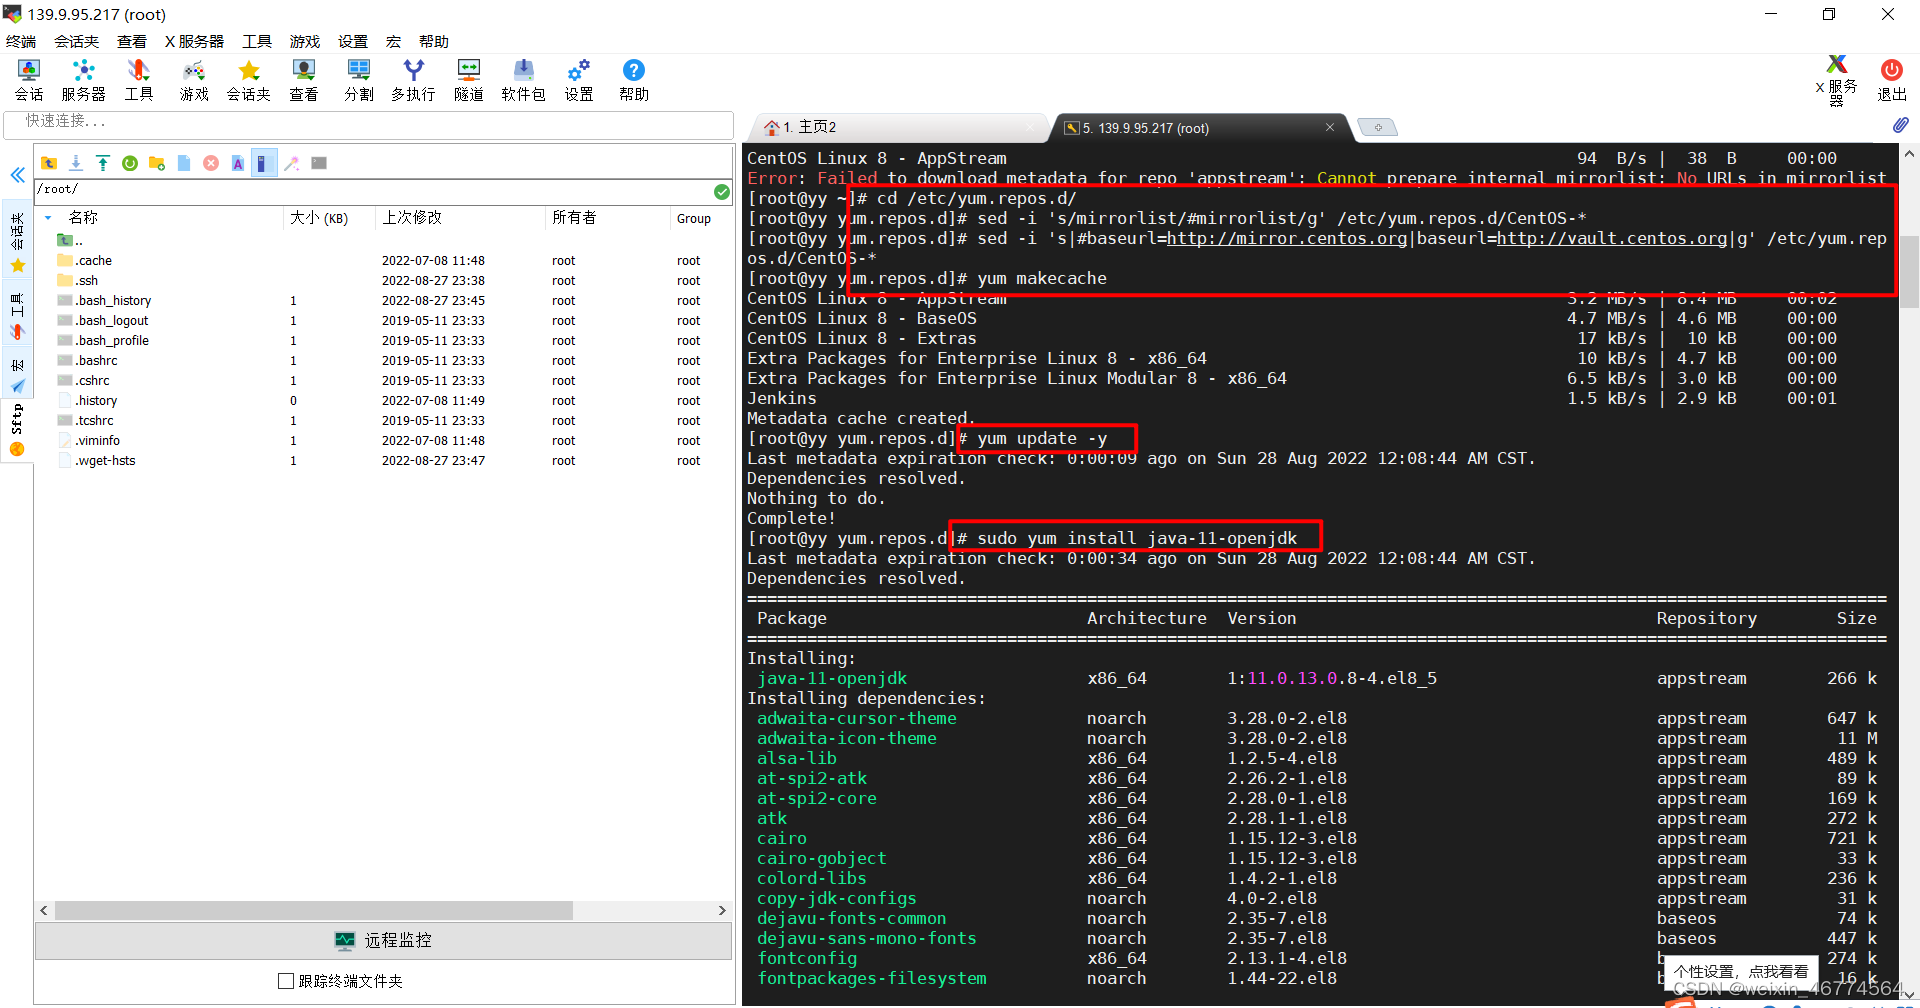Click the 设置 (Settings) gear toolbar icon
The height and width of the screenshot is (1008, 1920).
(x=578, y=80)
